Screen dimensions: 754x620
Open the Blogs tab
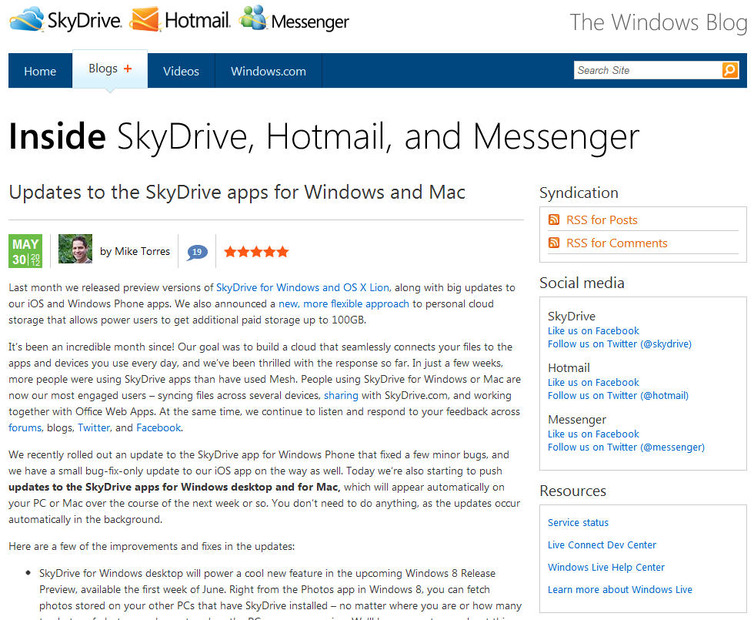110,69
